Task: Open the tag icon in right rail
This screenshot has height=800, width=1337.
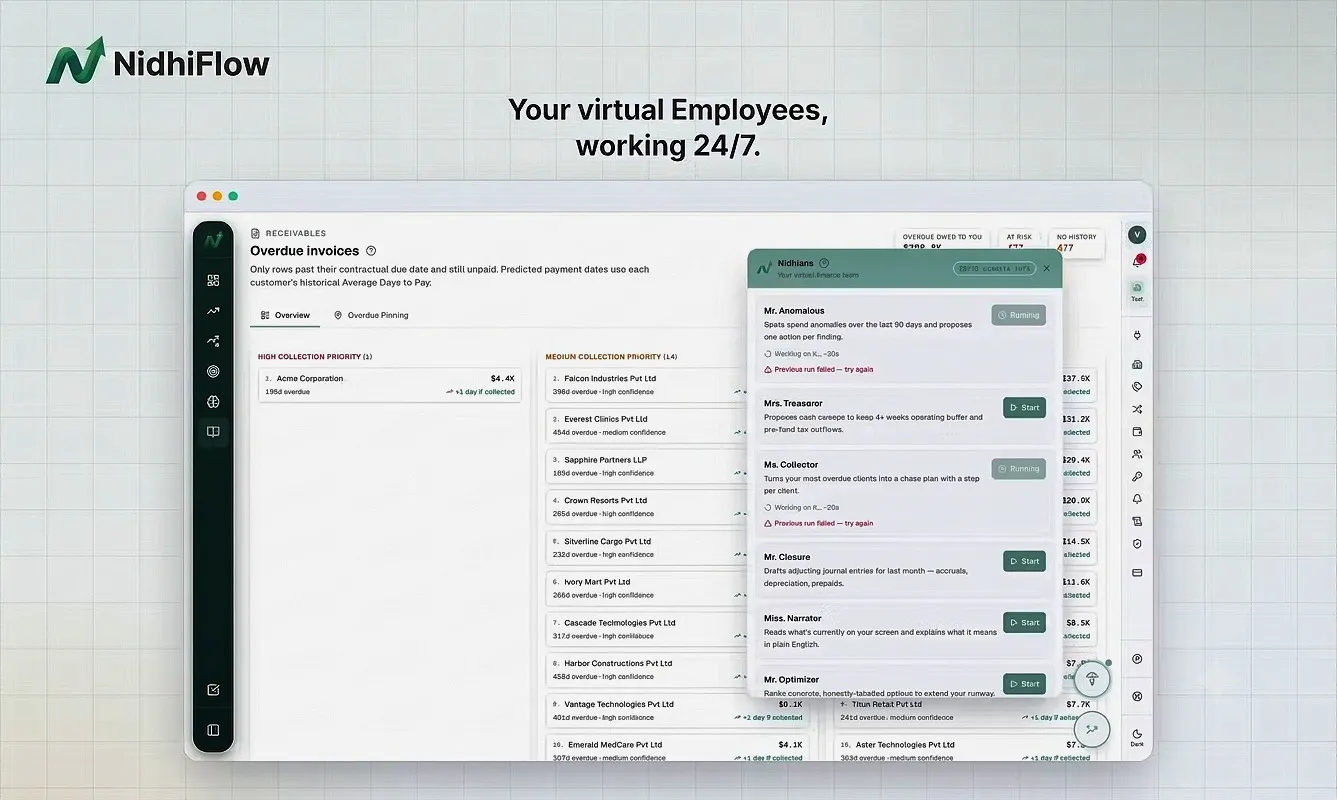Action: pos(1137,387)
